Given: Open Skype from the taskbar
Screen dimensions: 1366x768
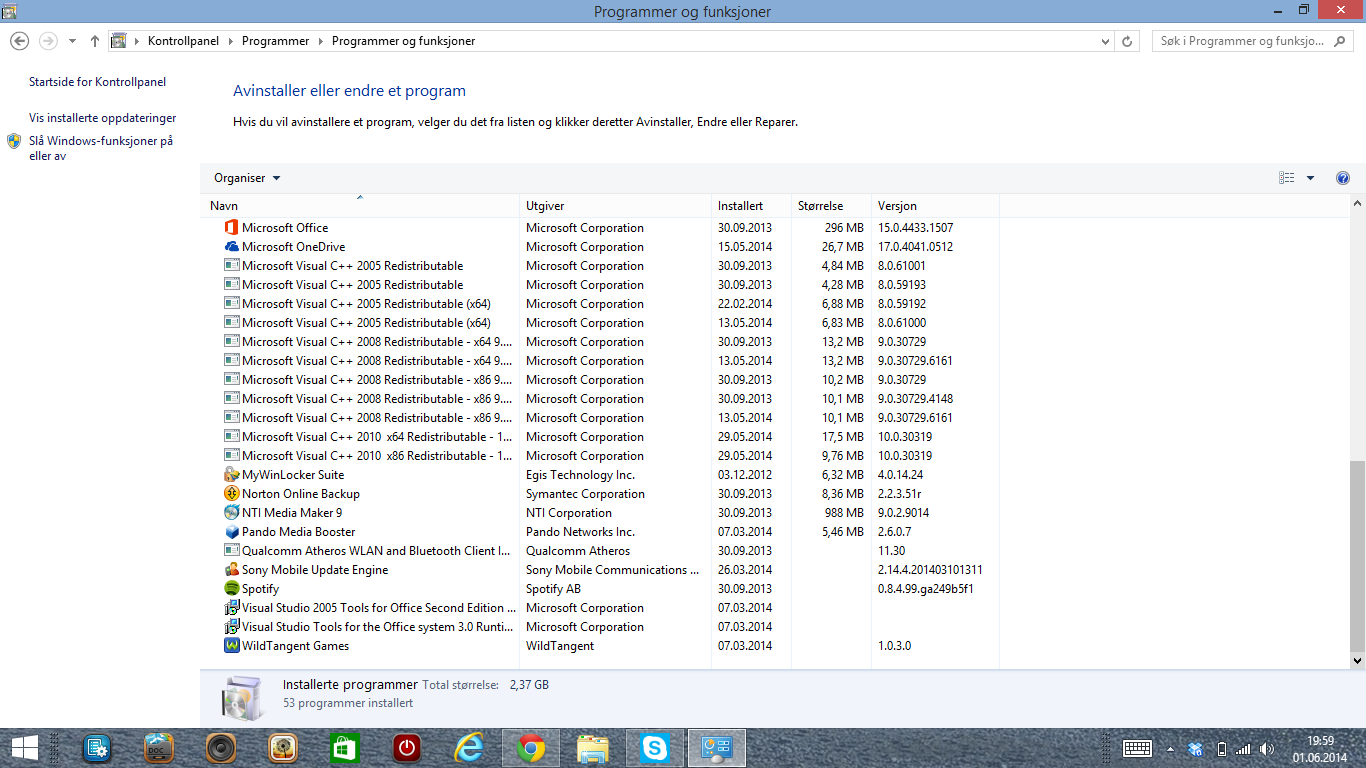Looking at the screenshot, I should [x=655, y=748].
